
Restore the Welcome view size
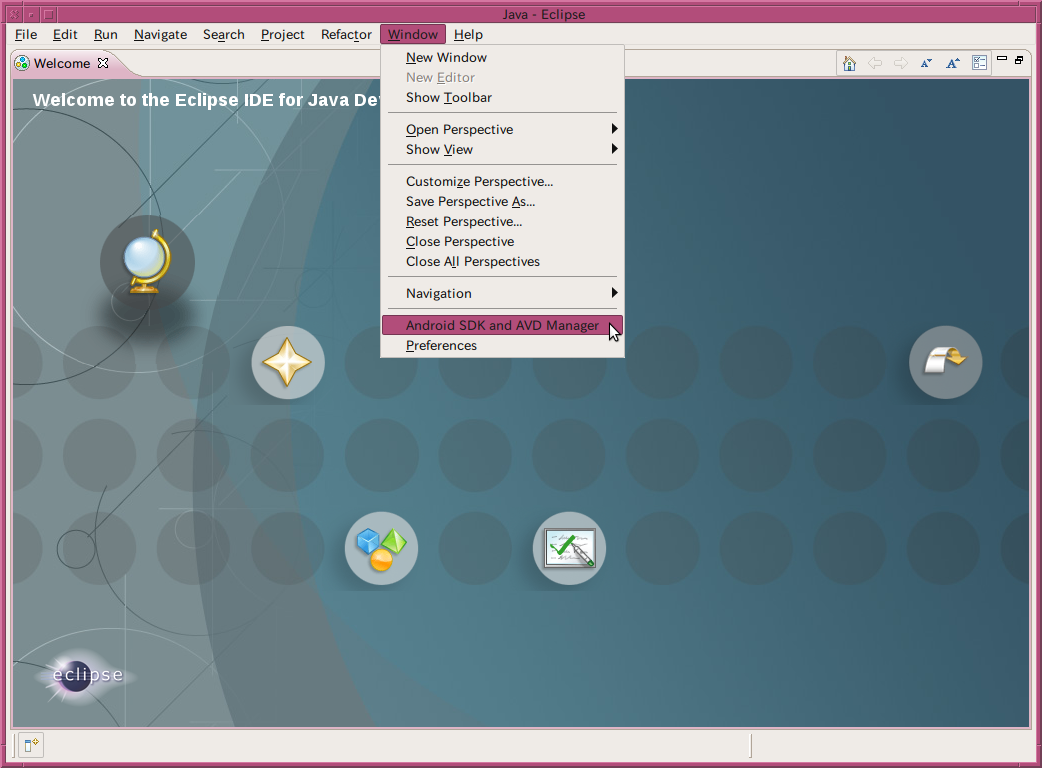1019,60
